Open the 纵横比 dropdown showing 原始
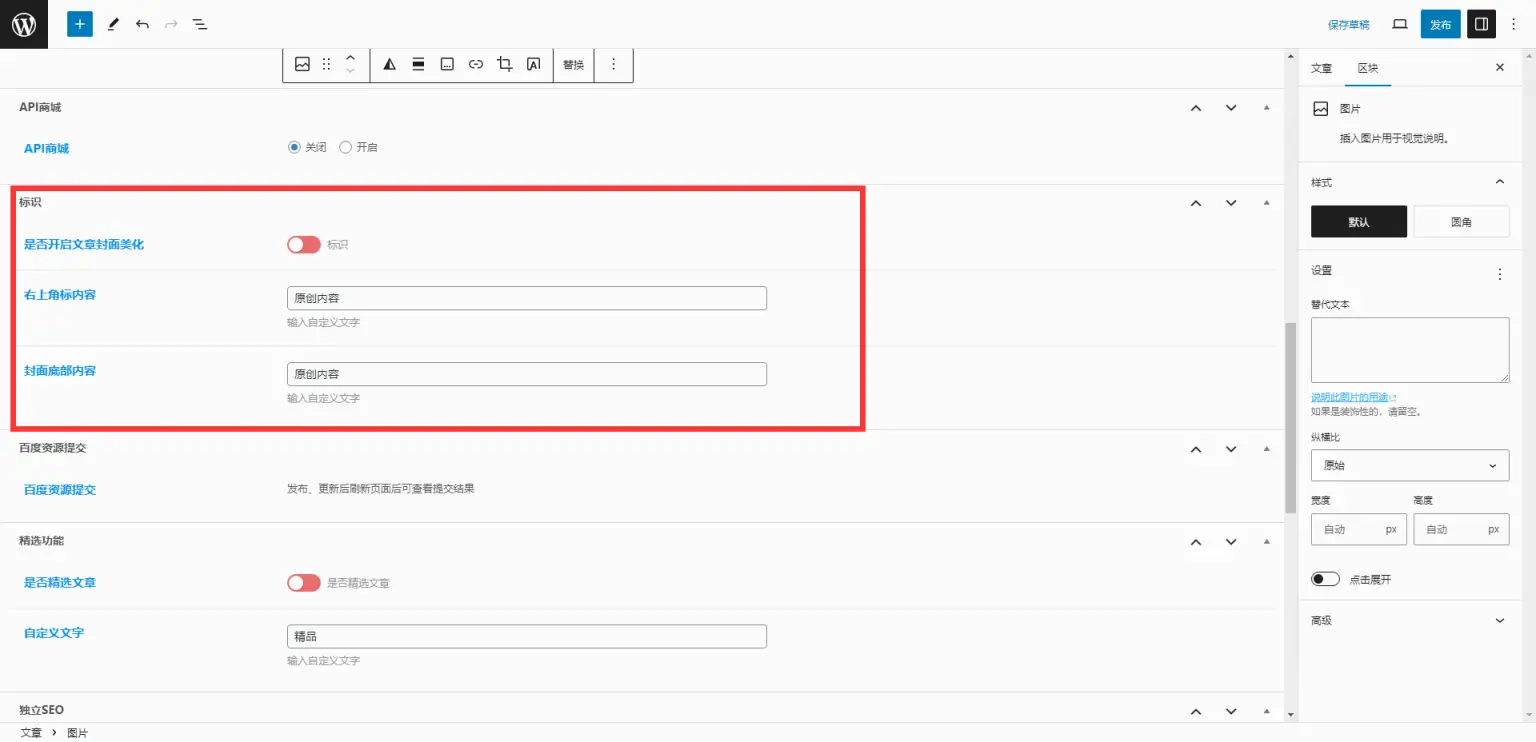 [1409, 465]
